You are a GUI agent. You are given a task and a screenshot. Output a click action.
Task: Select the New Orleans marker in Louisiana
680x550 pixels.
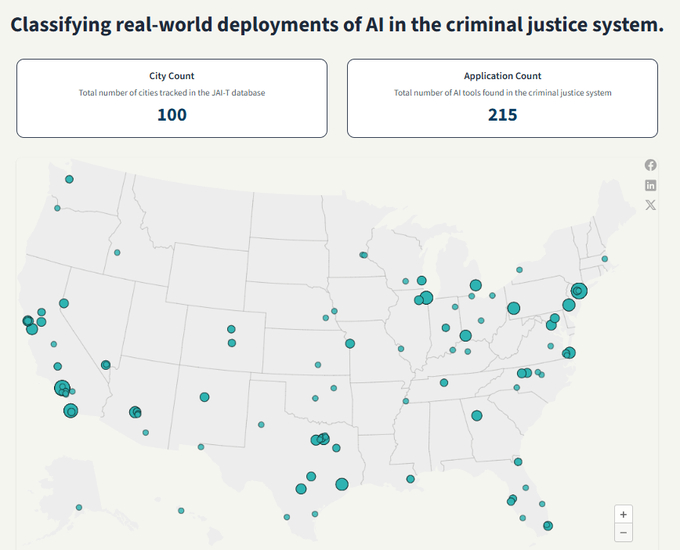[411, 479]
